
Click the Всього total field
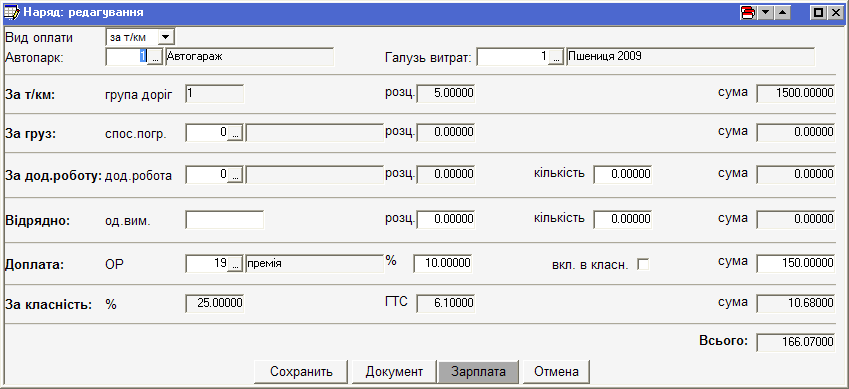(795, 343)
